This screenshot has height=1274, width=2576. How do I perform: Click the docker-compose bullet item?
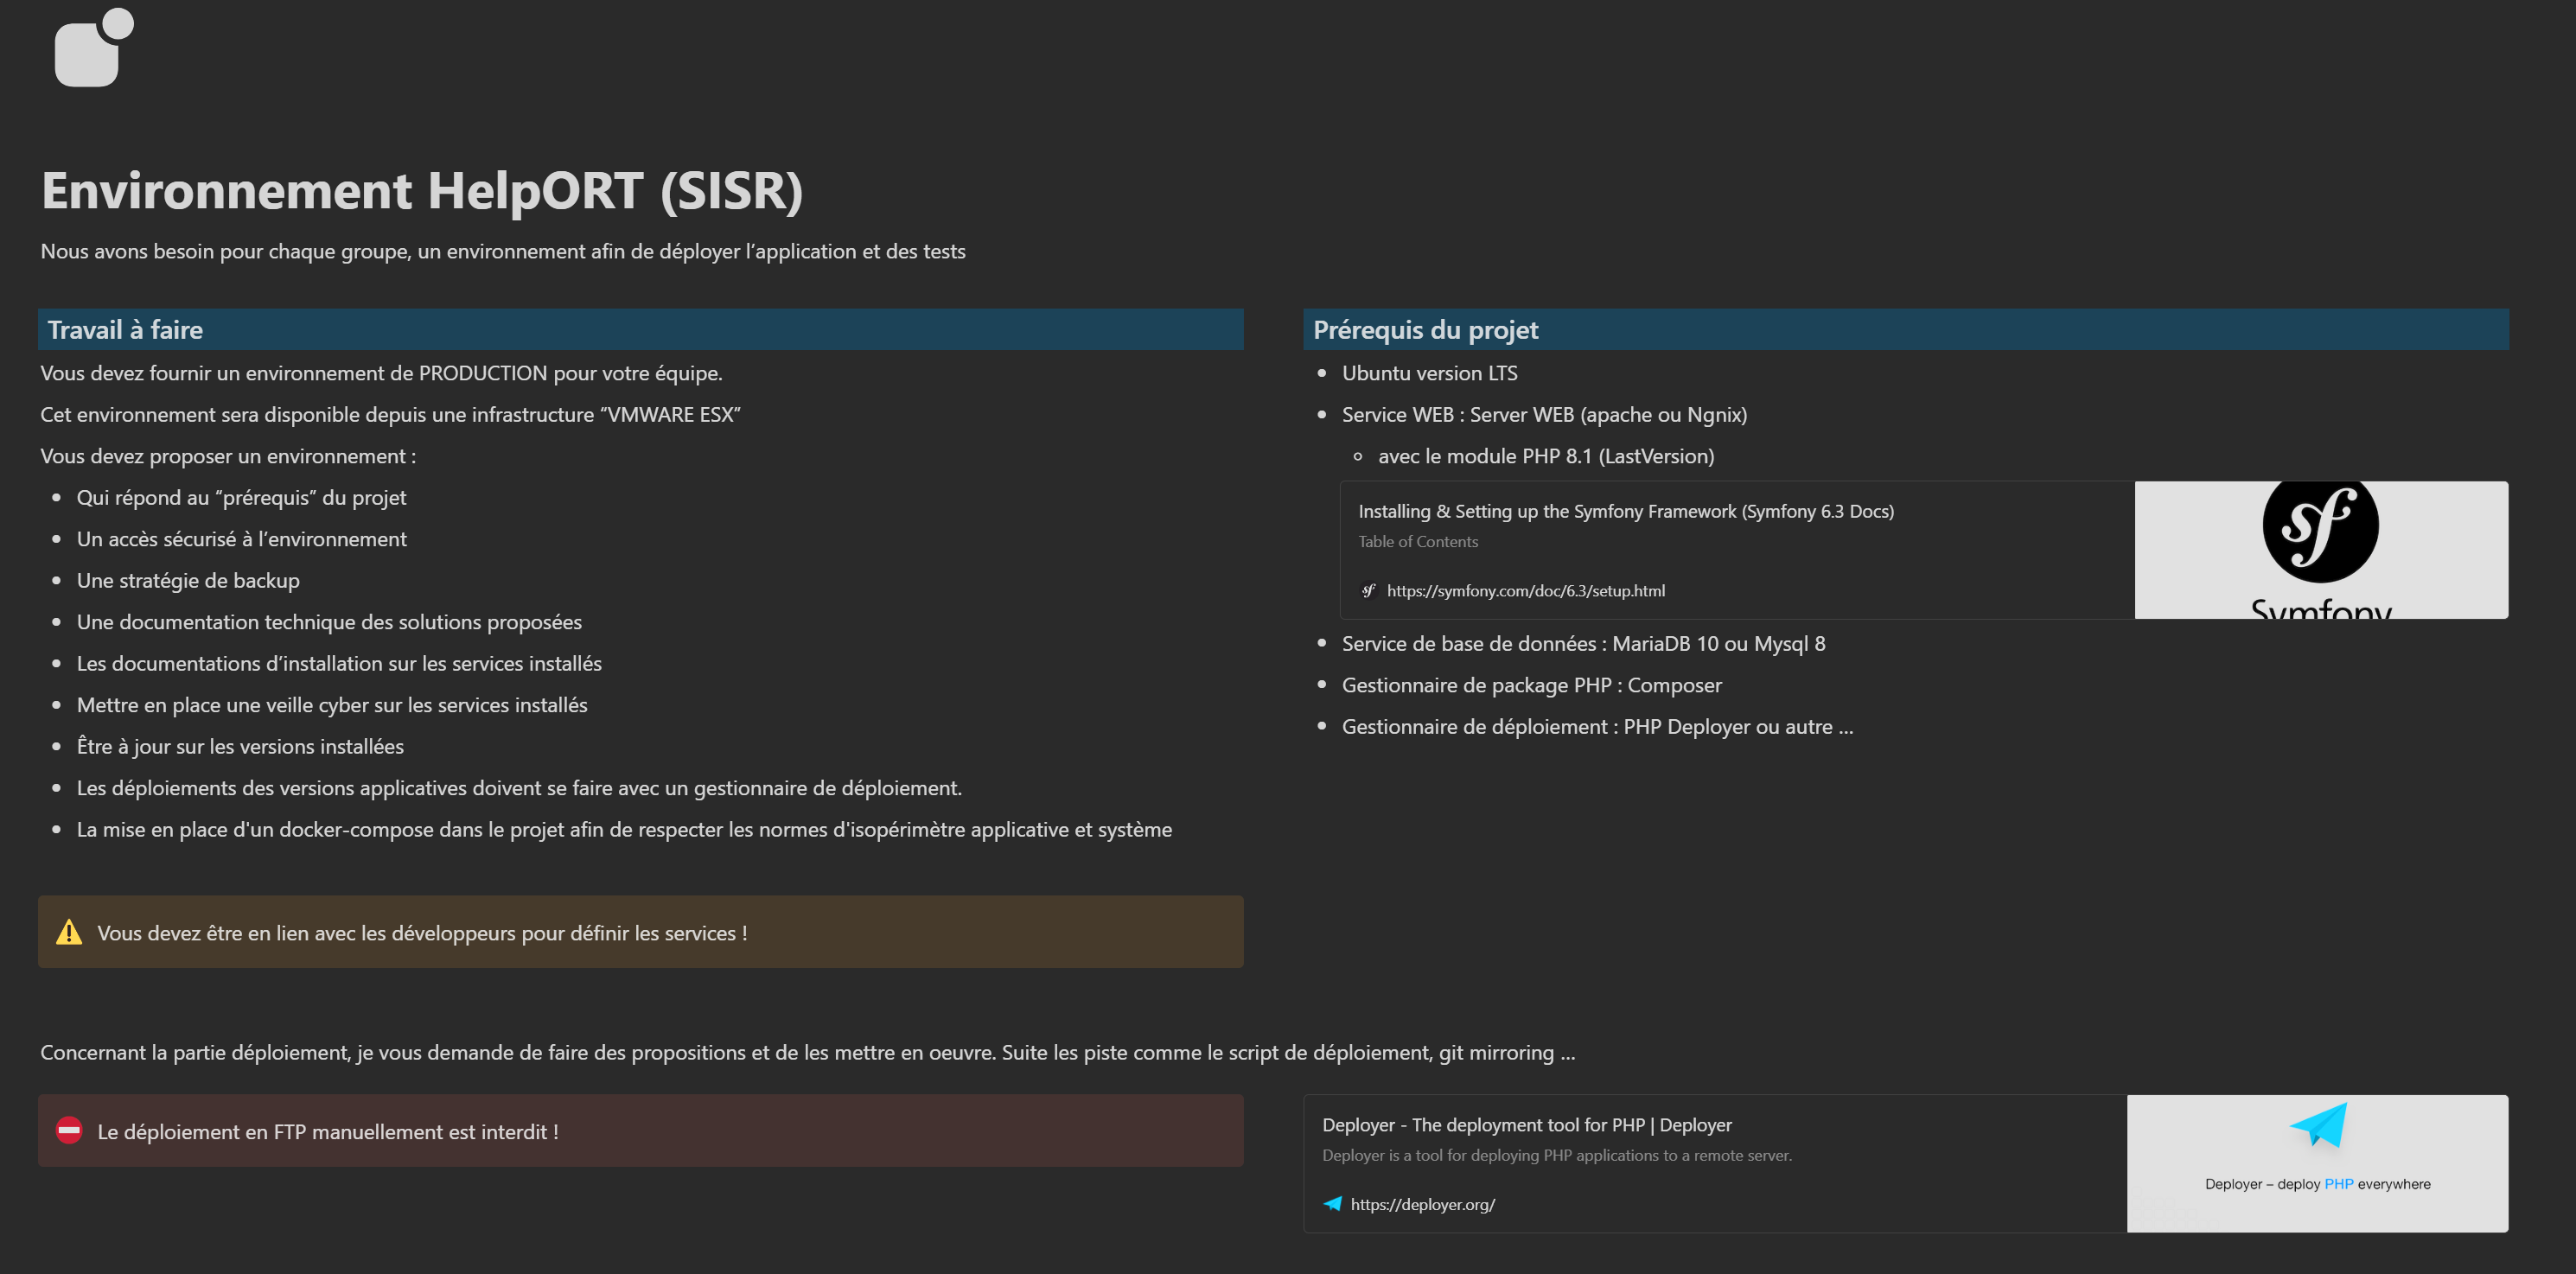[623, 829]
